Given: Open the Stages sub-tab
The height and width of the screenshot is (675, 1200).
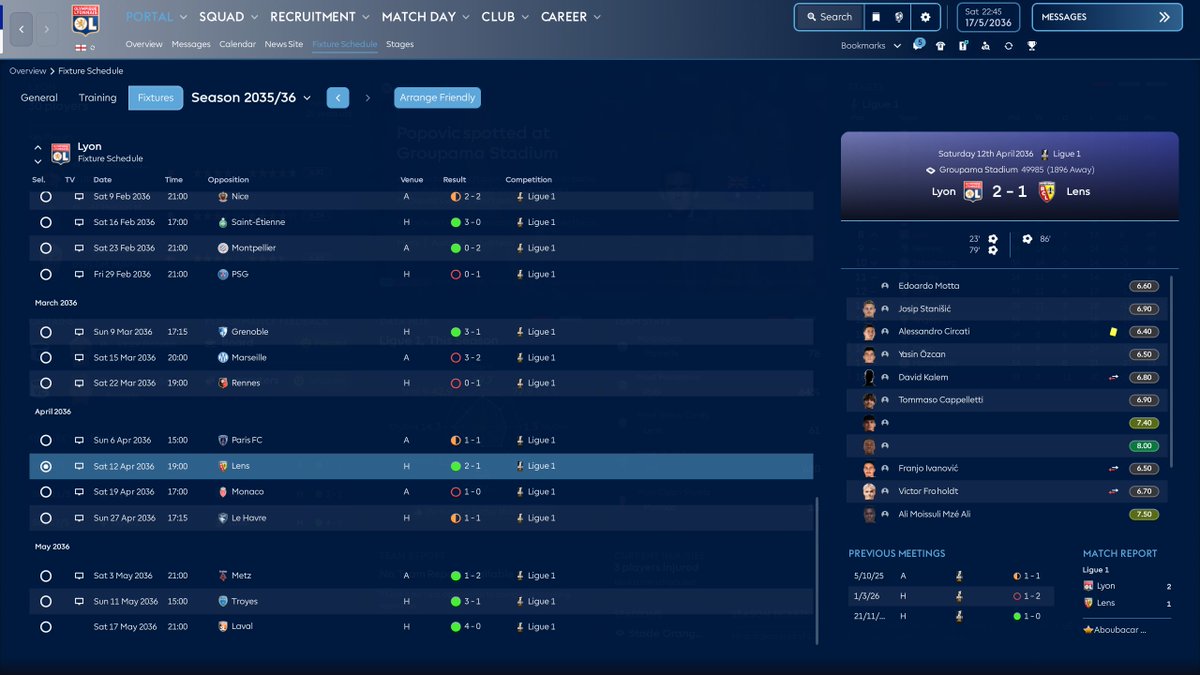Looking at the screenshot, I should [400, 44].
